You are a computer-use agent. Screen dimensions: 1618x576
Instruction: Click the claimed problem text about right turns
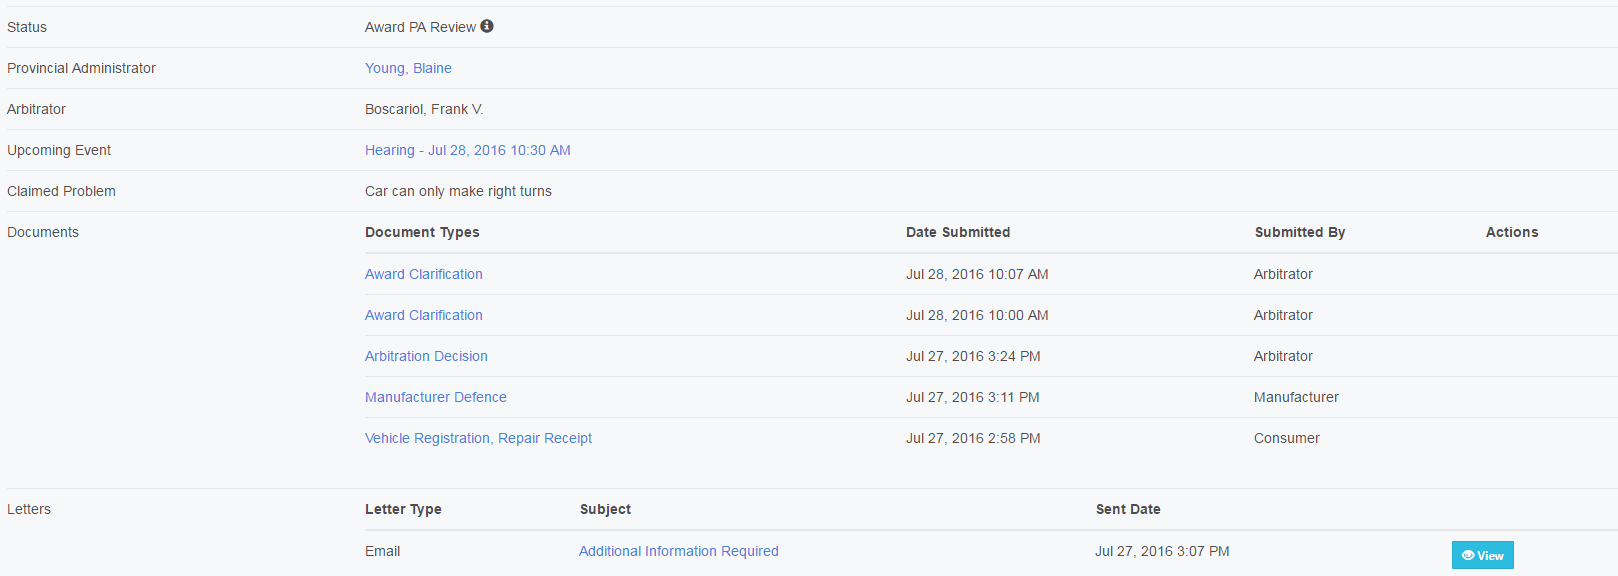[x=458, y=191]
